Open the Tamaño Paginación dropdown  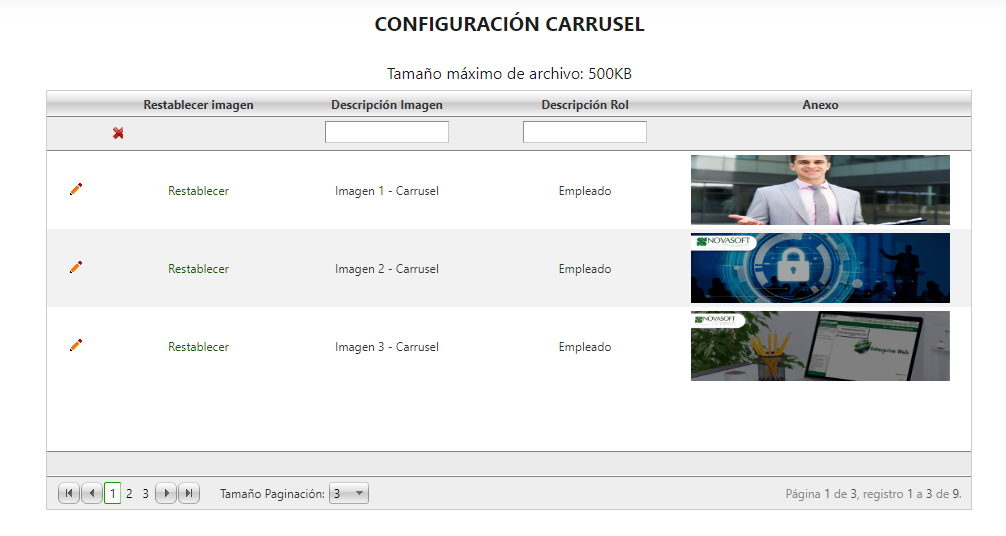[x=348, y=493]
